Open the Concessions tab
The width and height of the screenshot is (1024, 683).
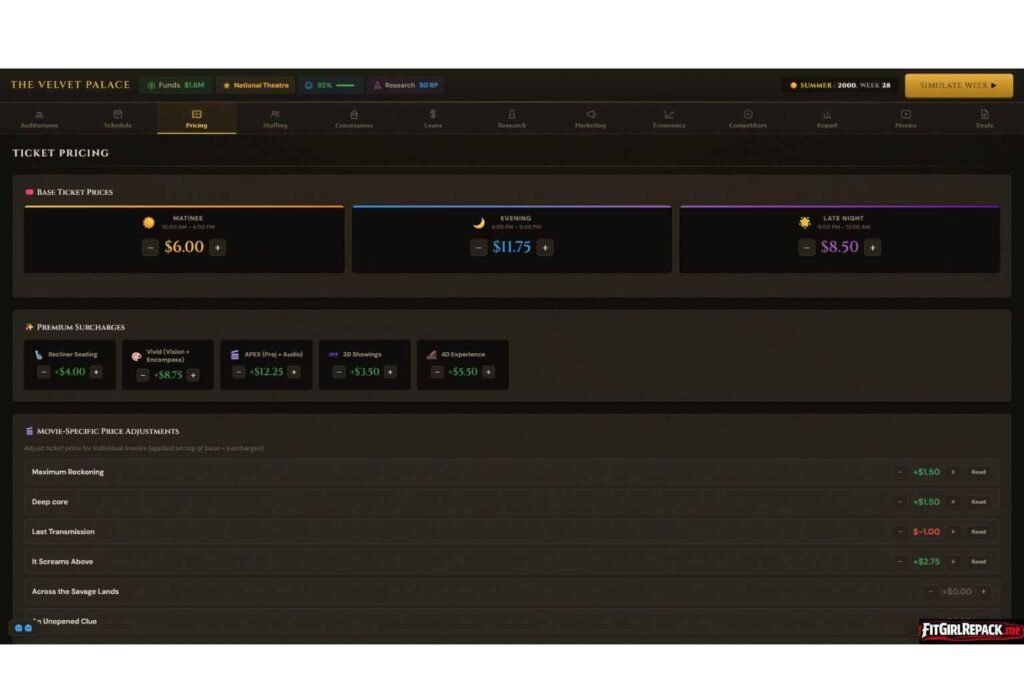[354, 119]
